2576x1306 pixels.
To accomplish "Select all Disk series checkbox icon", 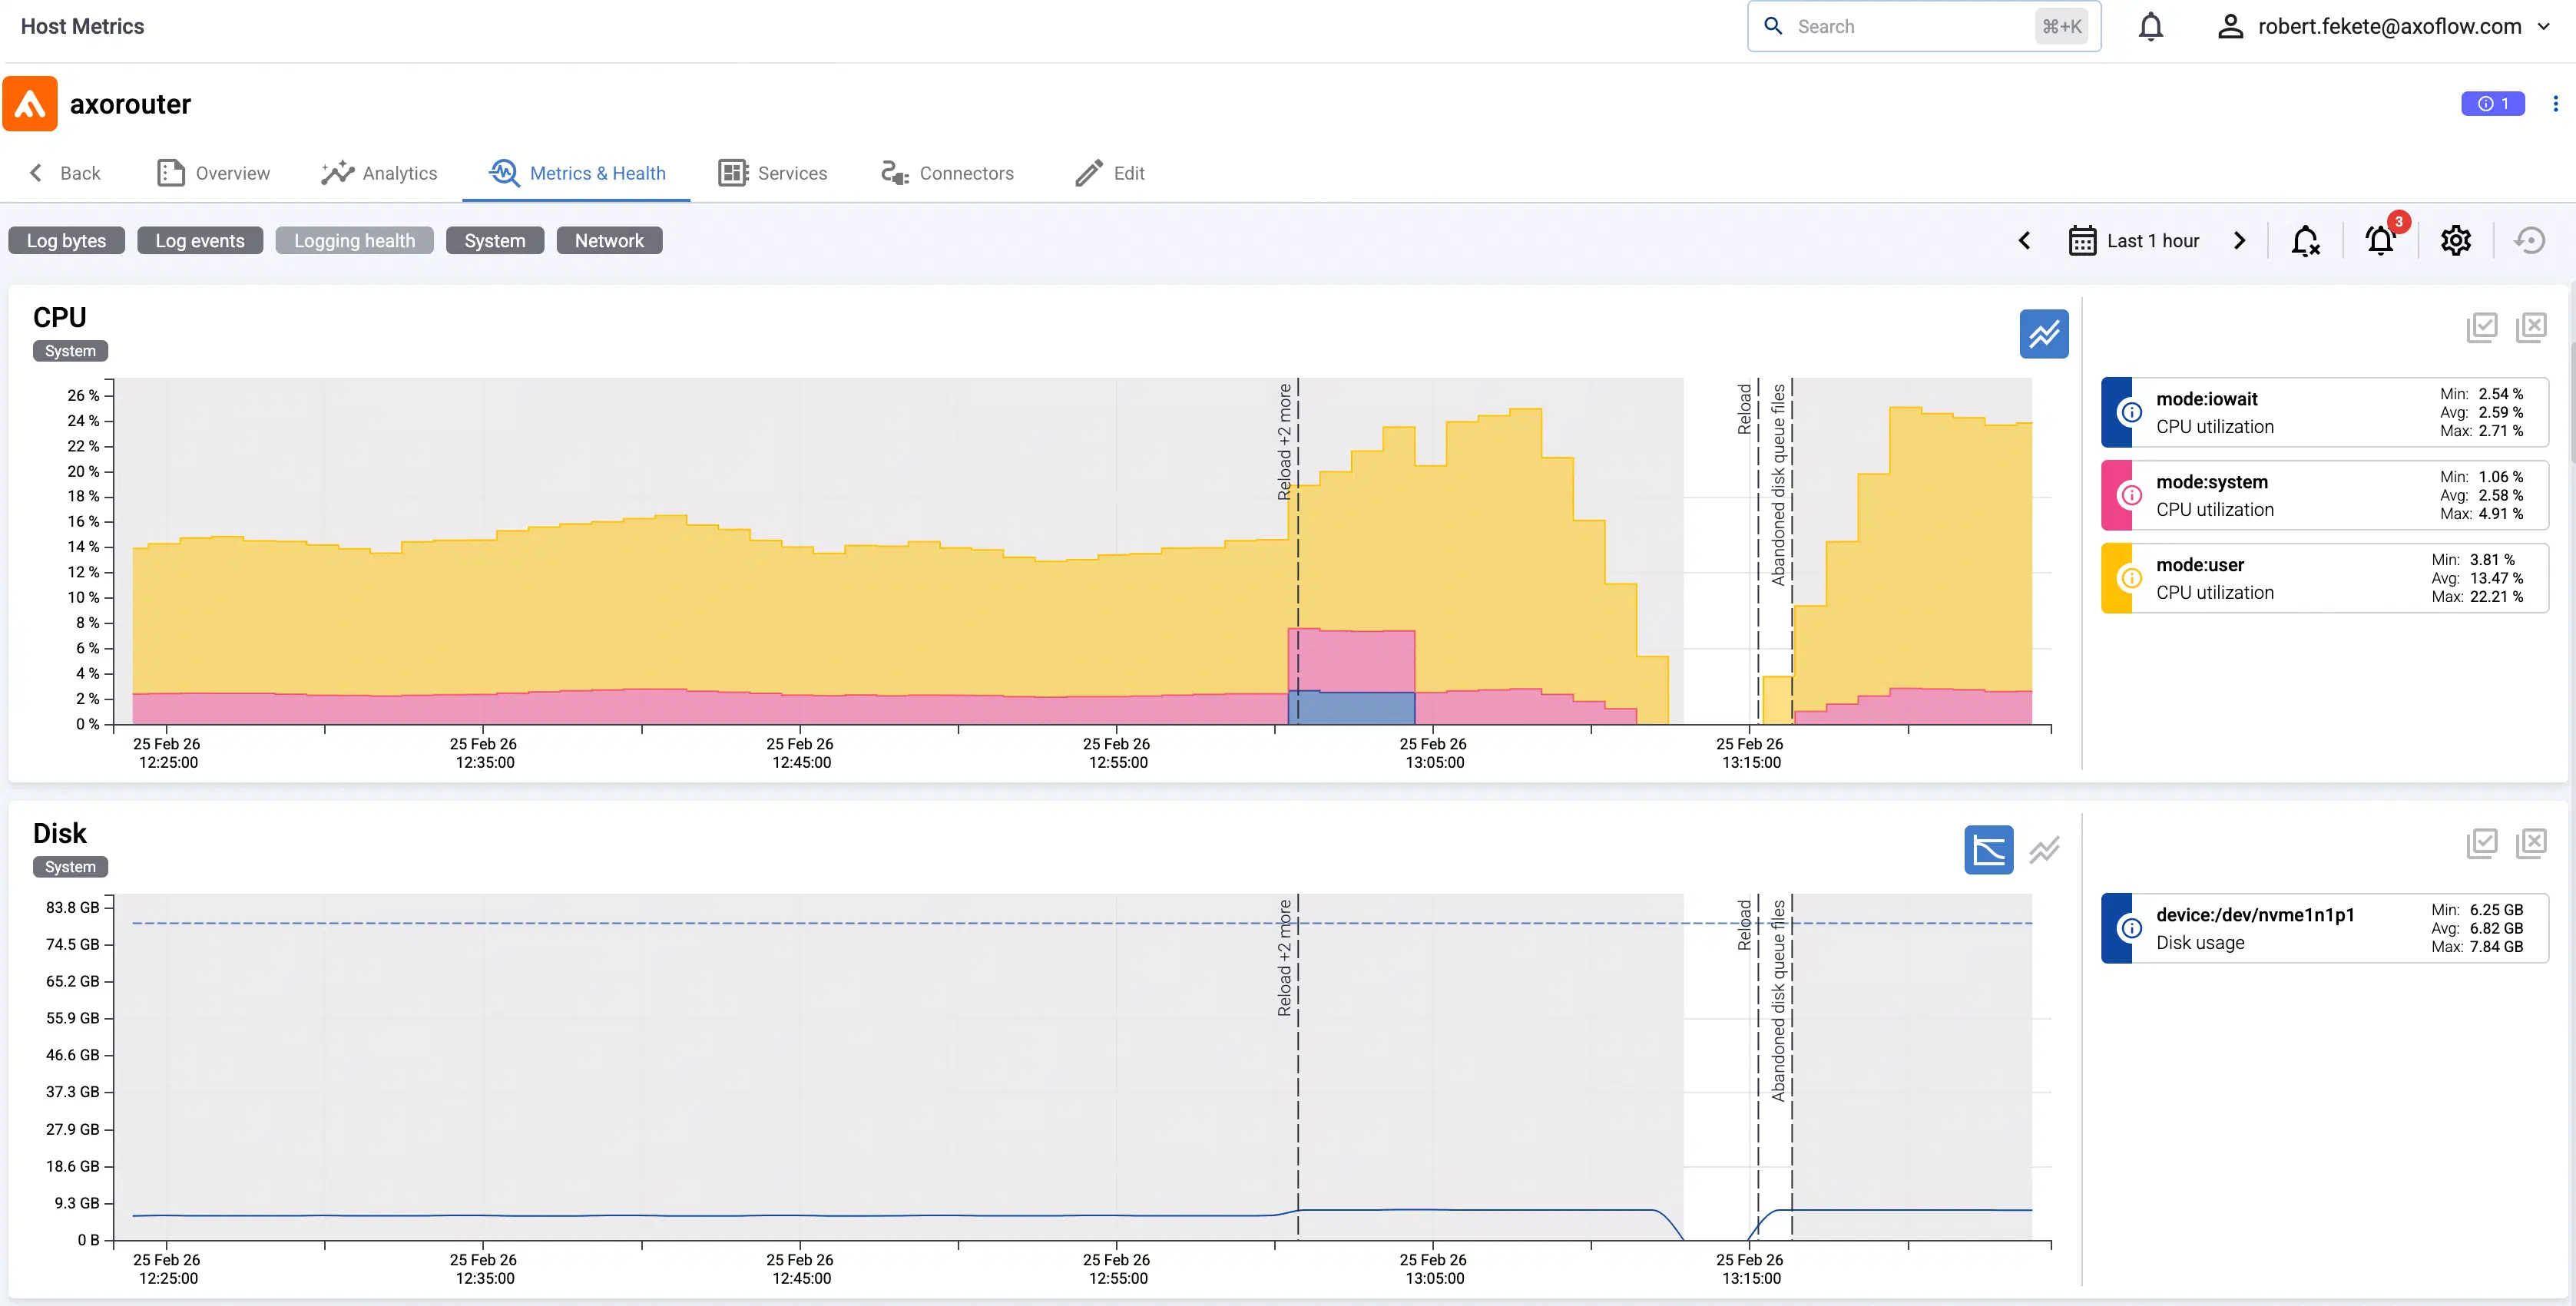I will point(2482,843).
